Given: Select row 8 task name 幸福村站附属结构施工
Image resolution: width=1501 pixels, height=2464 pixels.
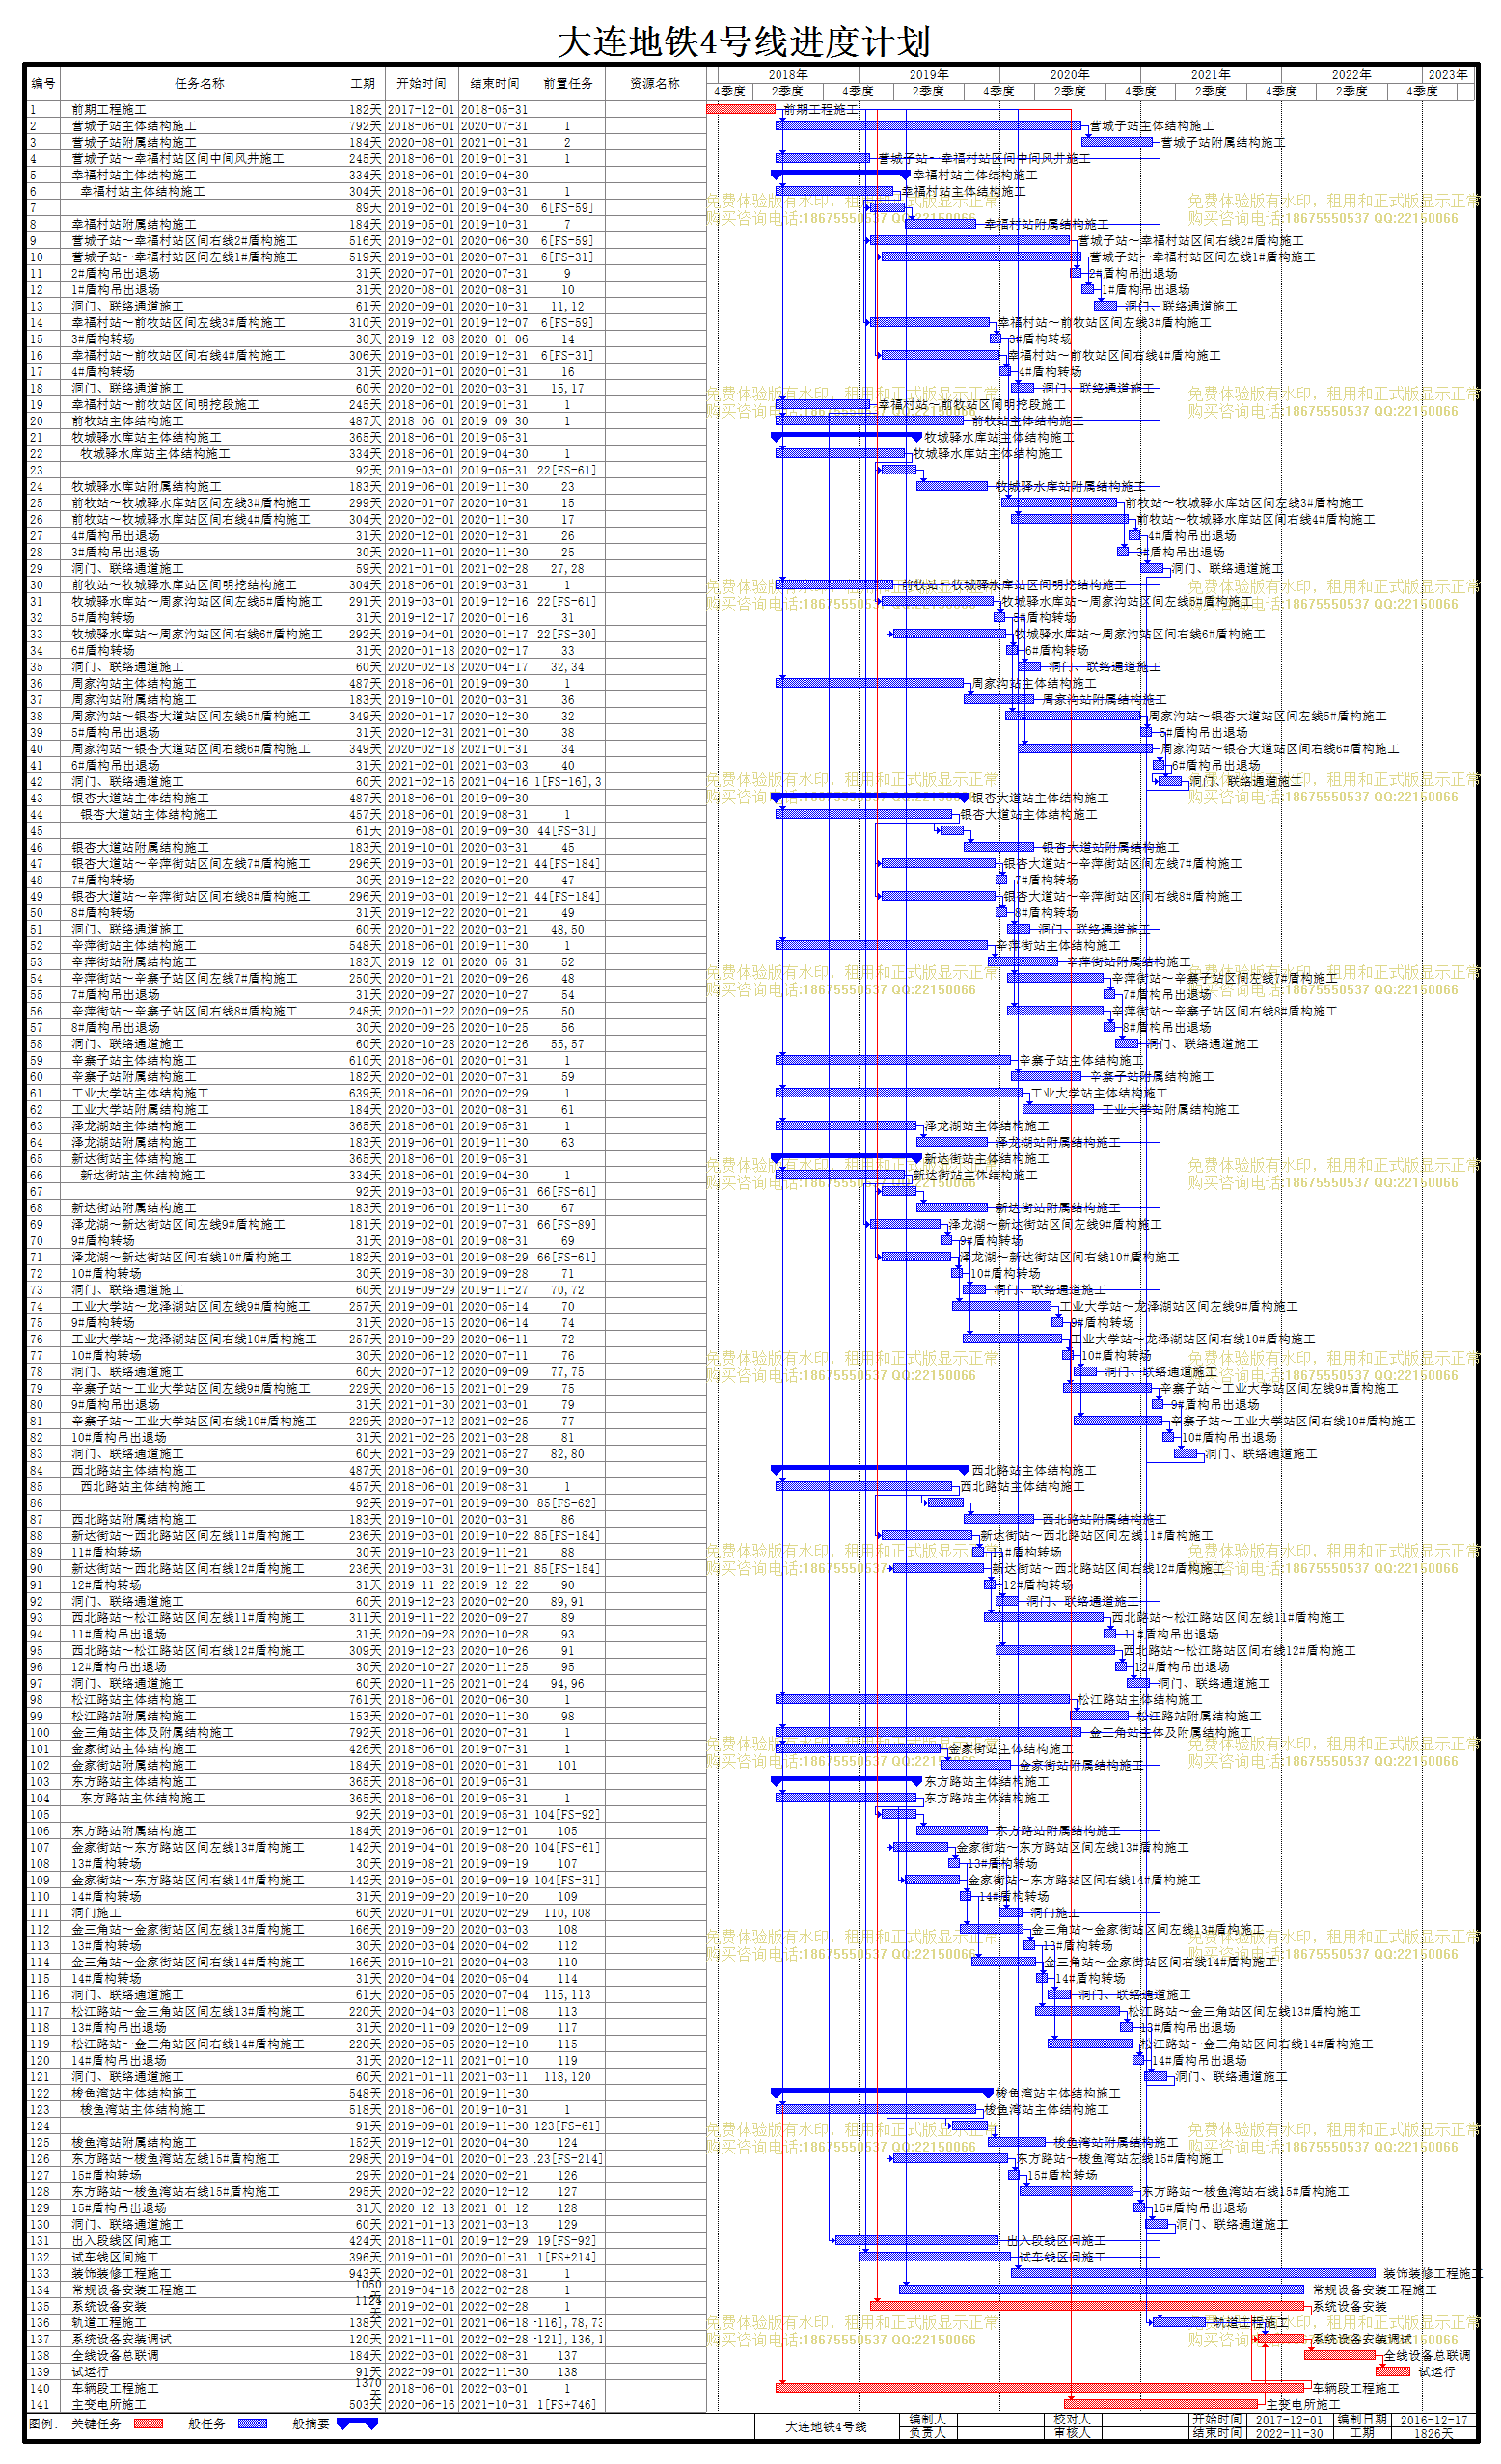Looking at the screenshot, I should click(134, 224).
